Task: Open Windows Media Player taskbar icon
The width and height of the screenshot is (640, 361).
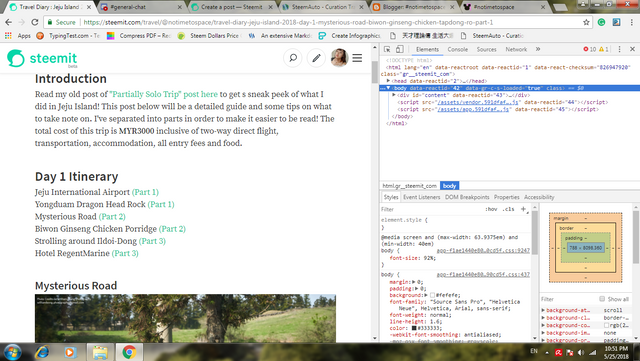Action: click(70, 352)
